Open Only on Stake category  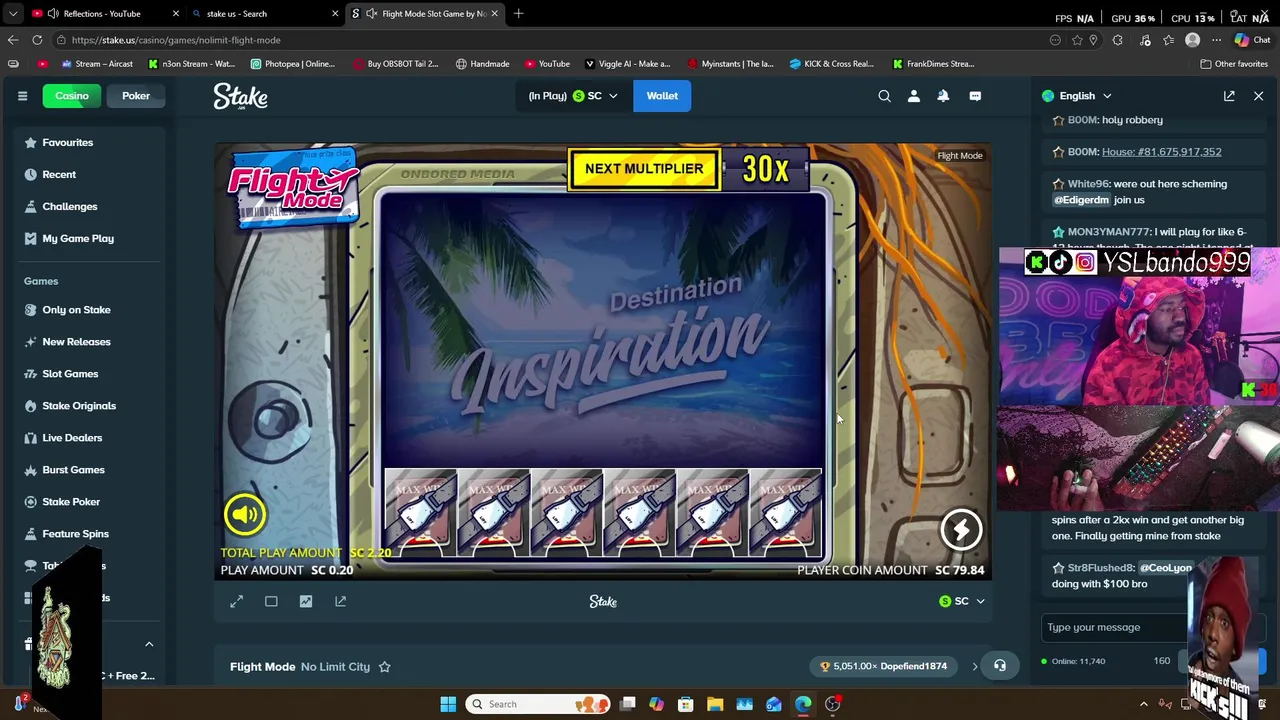click(x=76, y=310)
